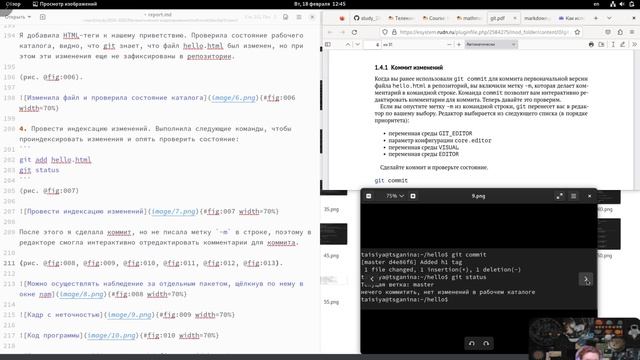Switch to the mathmod tab
This screenshot has width=640, height=360.
[469, 18]
